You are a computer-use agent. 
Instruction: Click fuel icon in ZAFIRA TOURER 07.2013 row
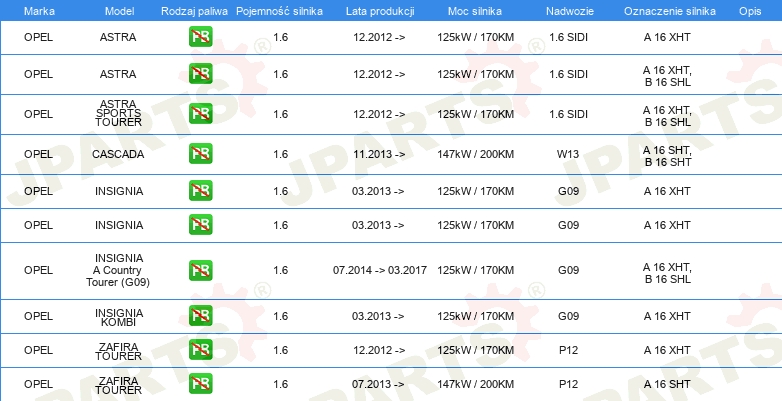(200, 384)
